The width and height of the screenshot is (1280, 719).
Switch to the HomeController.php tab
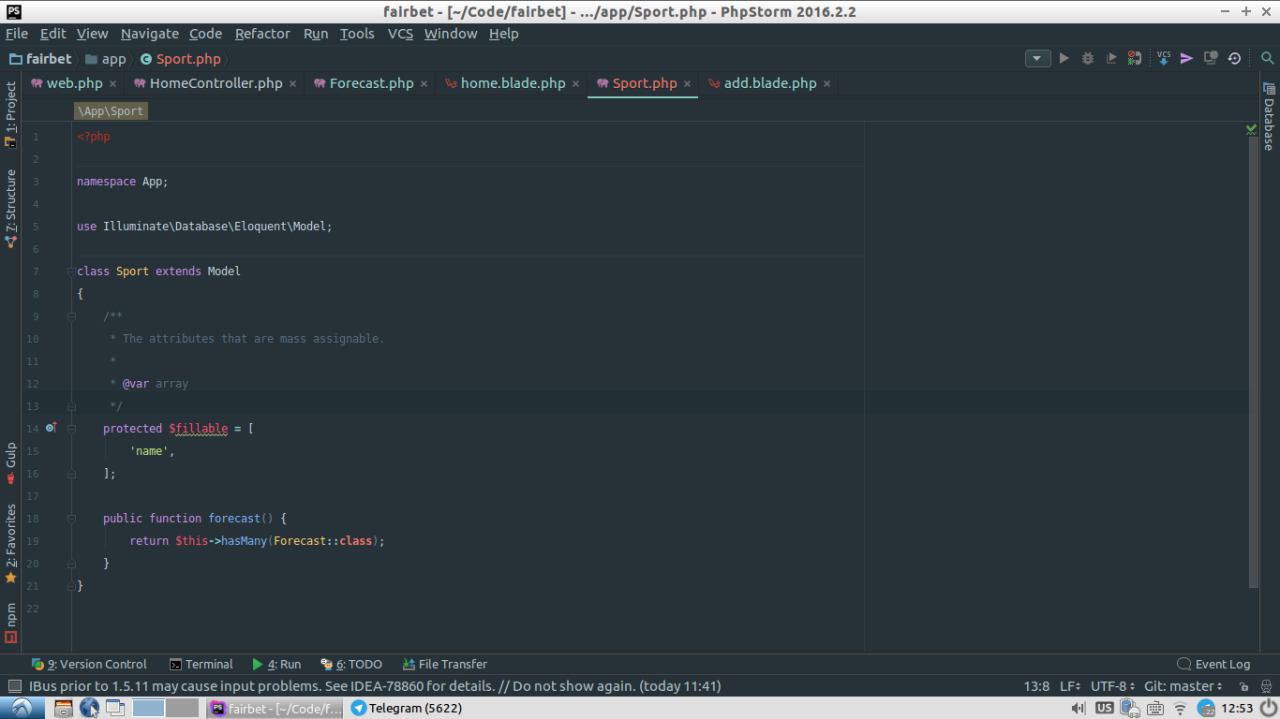[215, 83]
